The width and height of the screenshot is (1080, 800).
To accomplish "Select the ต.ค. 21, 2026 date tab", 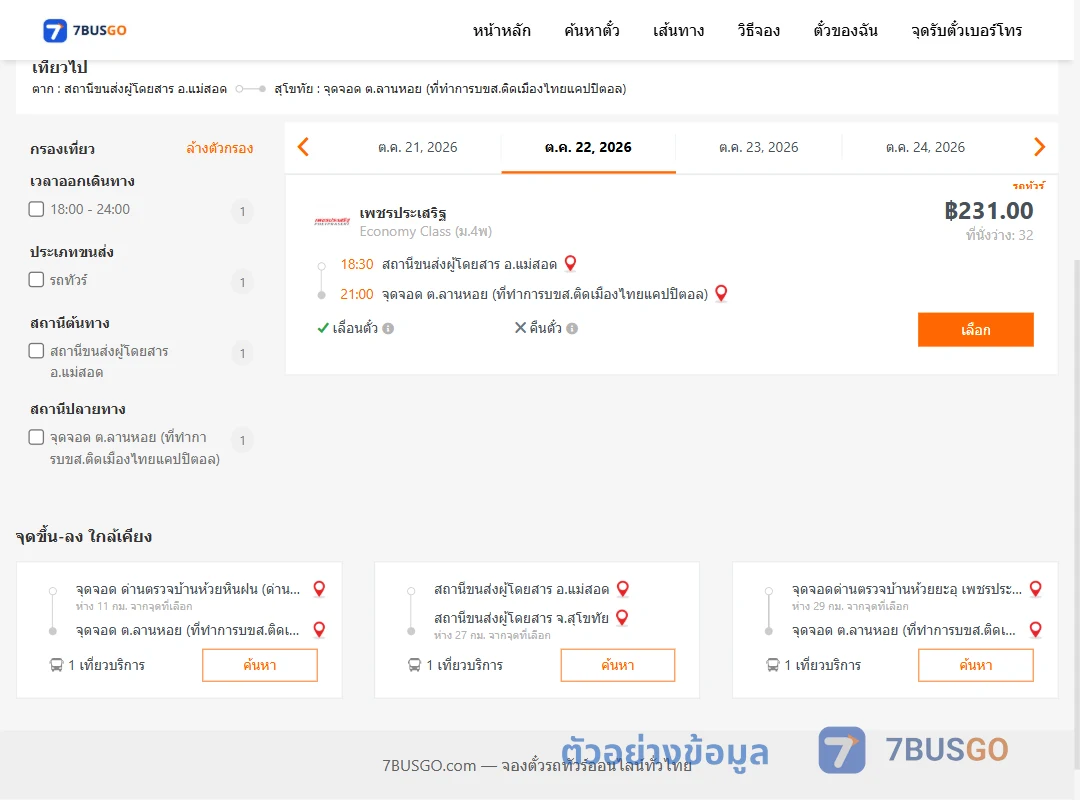I will 417,147.
